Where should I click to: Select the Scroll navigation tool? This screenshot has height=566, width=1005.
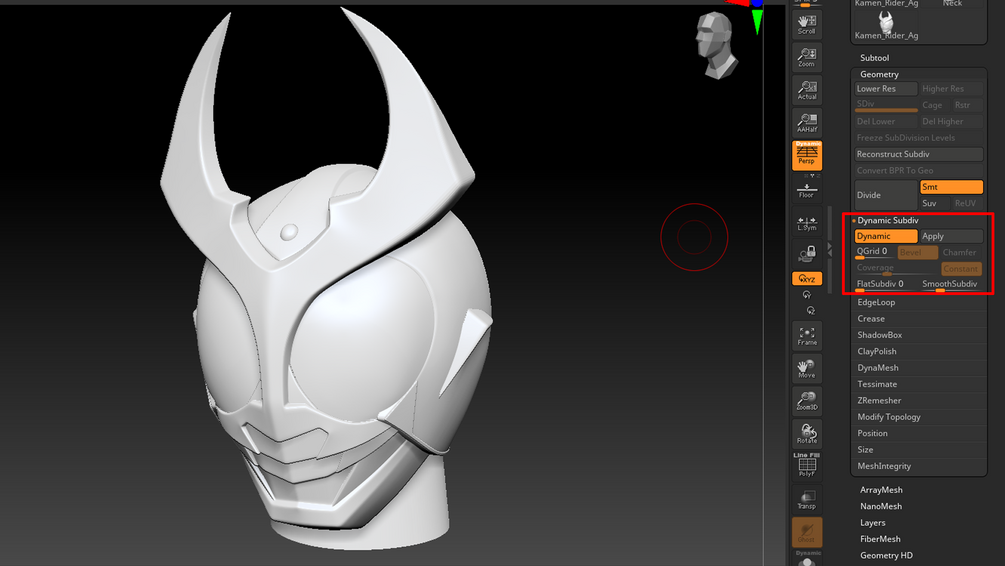pyautogui.click(x=806, y=24)
